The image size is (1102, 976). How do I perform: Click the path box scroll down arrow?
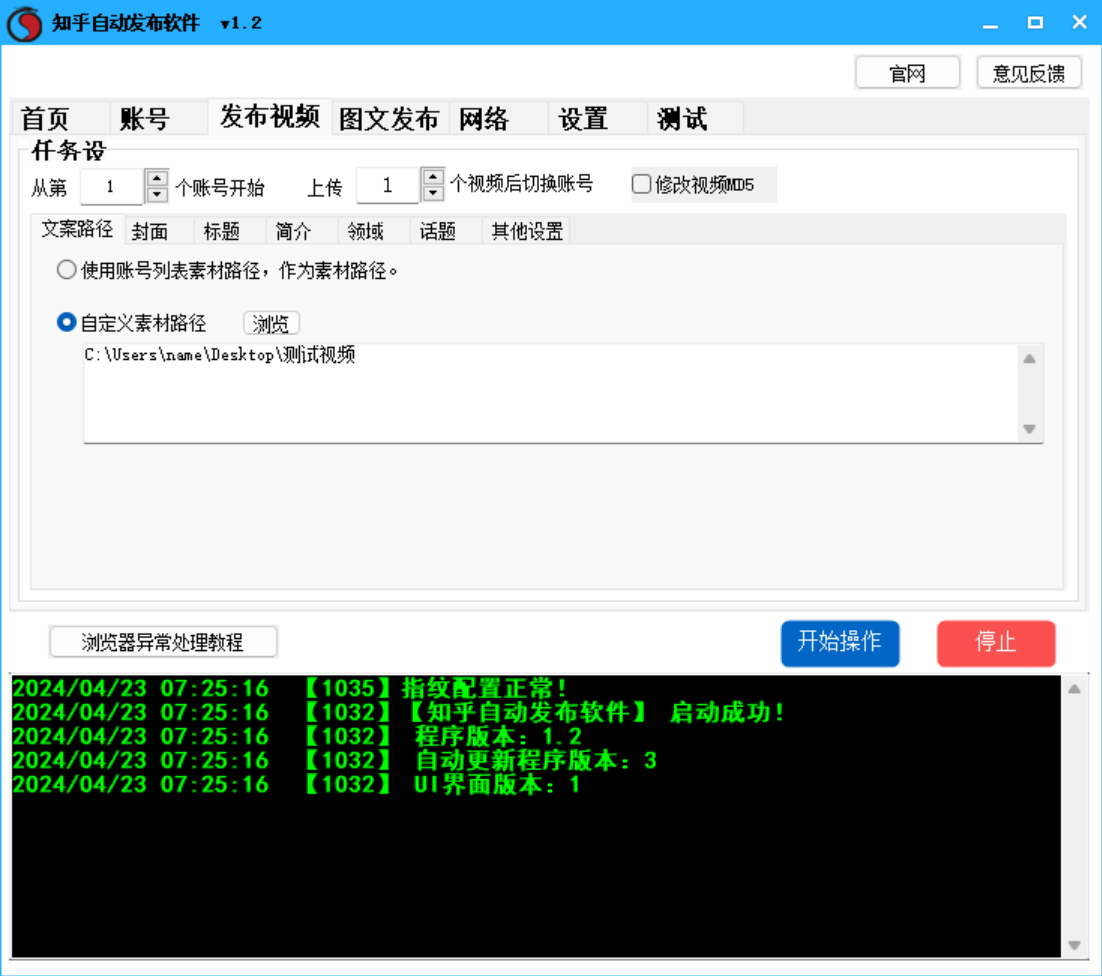pyautogui.click(x=1030, y=429)
